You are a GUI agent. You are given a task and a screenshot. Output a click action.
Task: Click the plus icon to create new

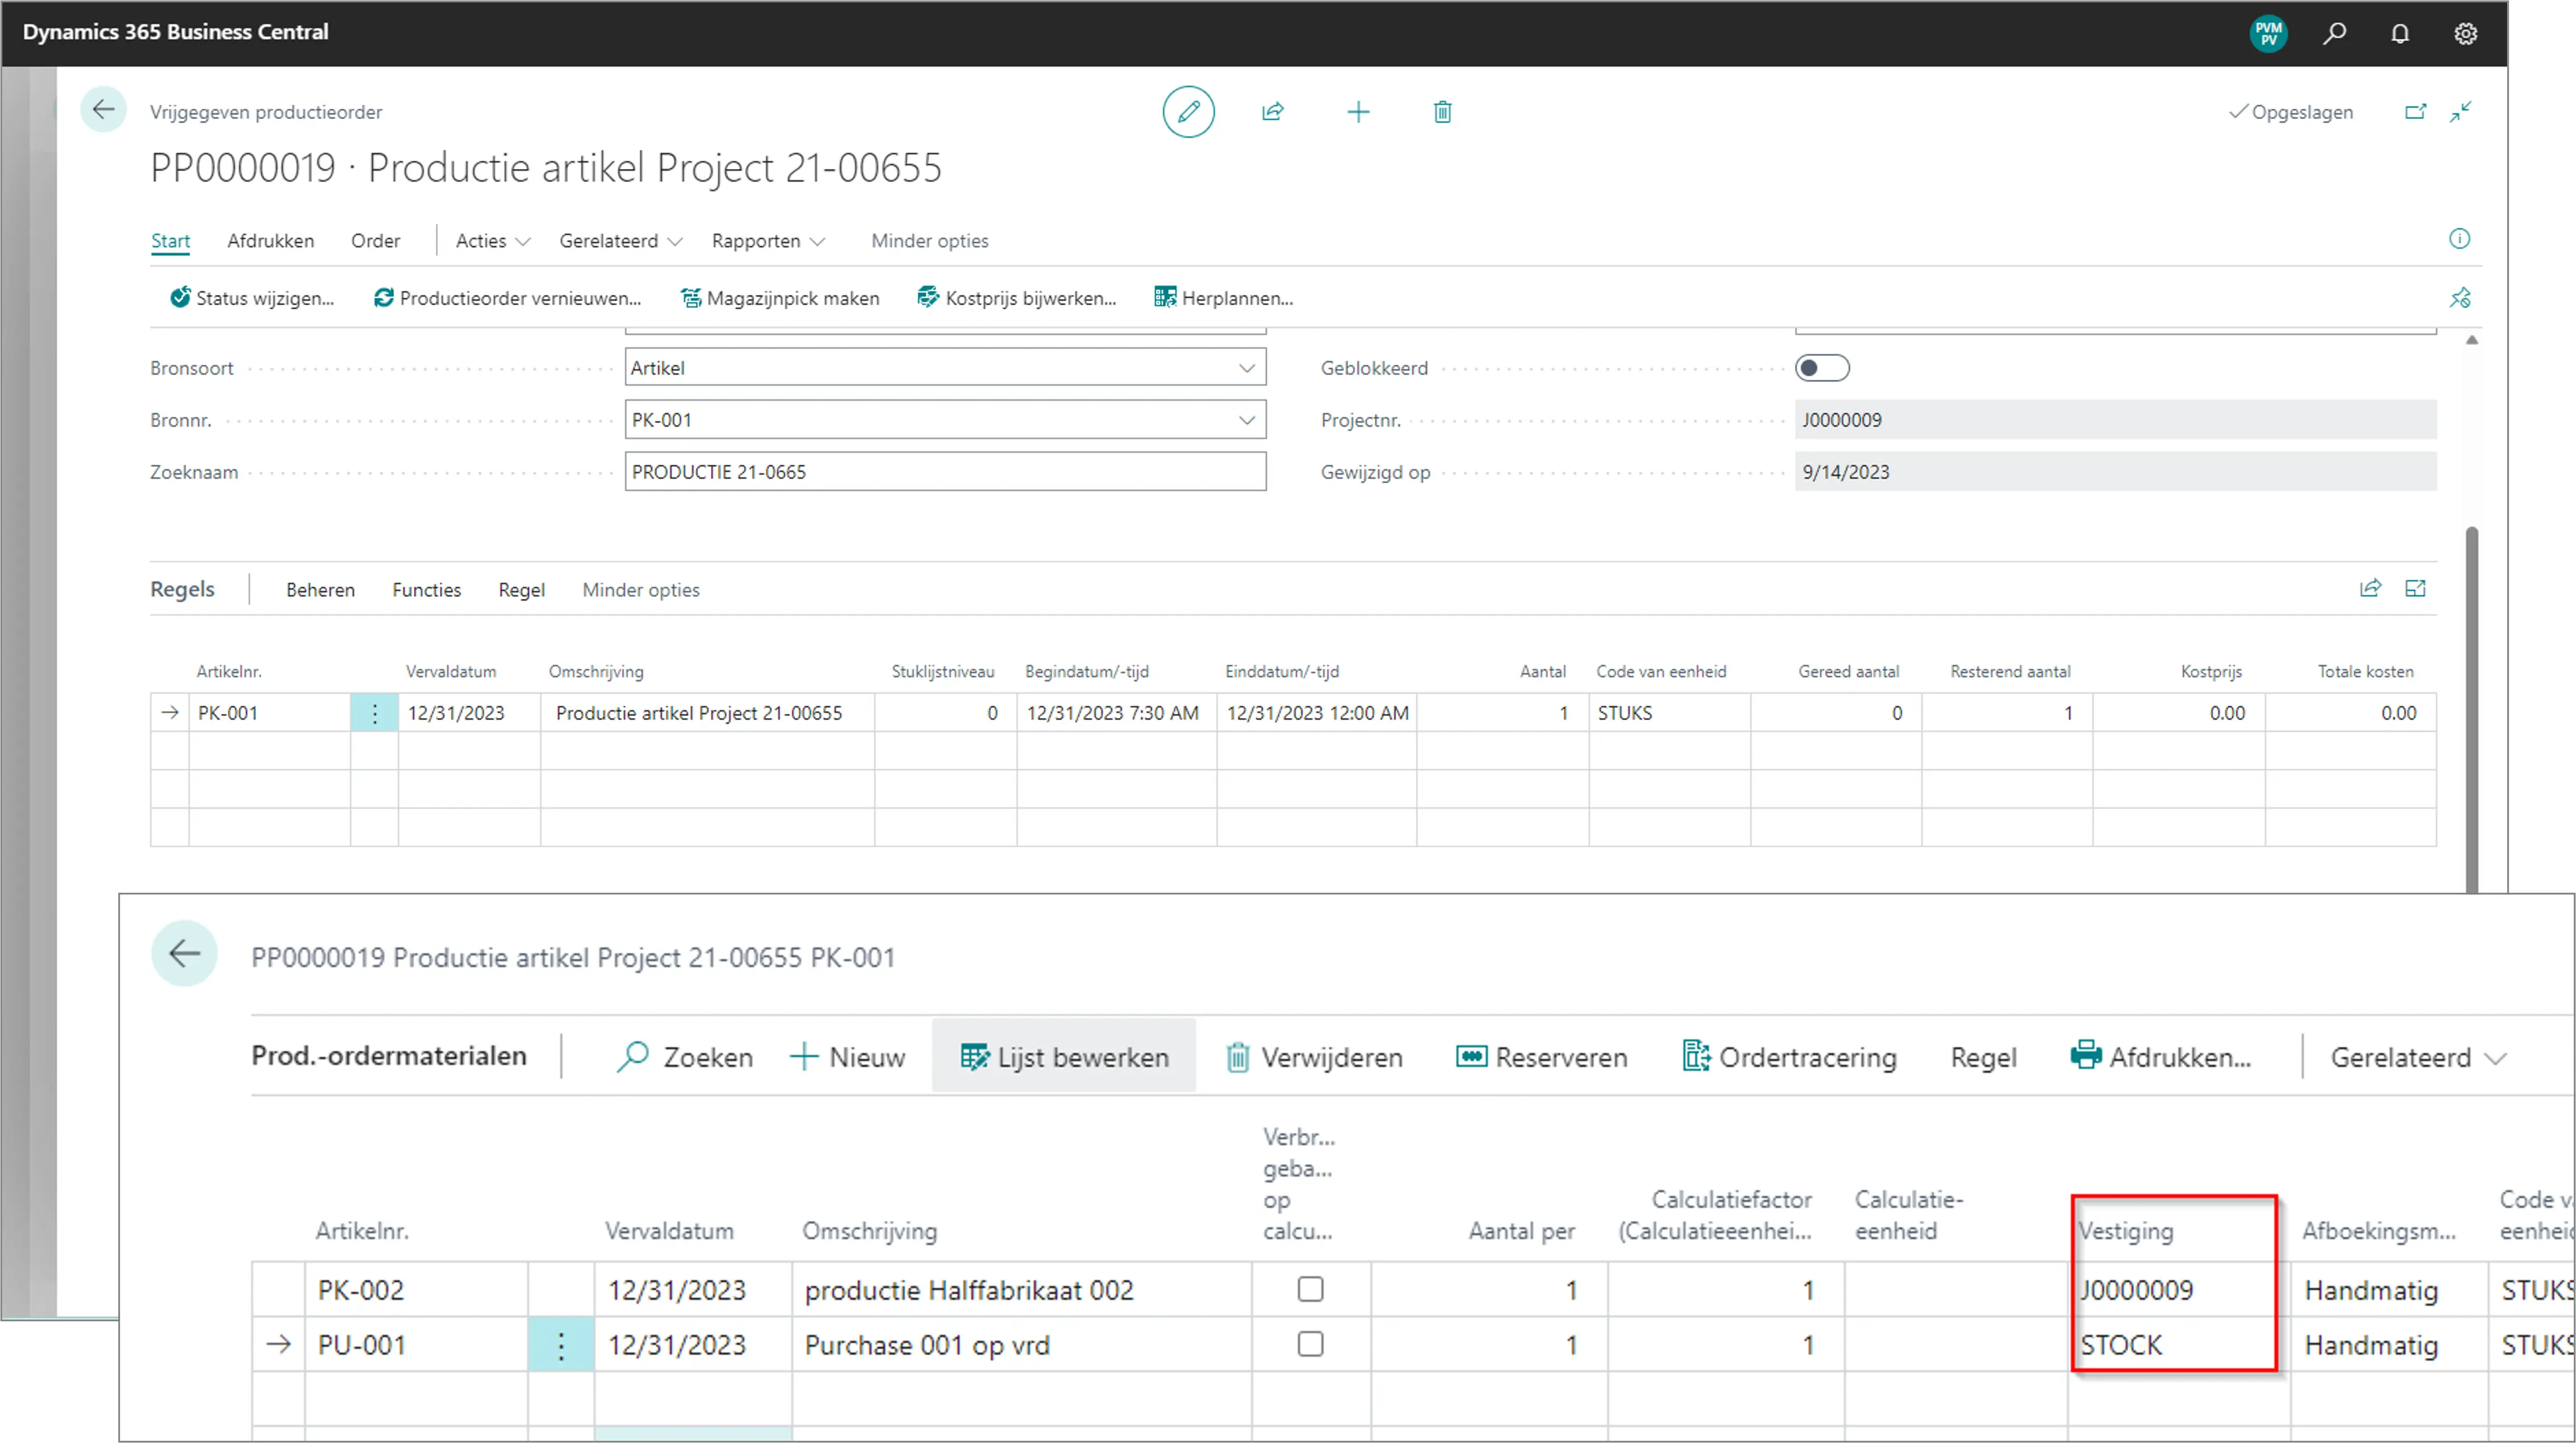[x=1358, y=112]
